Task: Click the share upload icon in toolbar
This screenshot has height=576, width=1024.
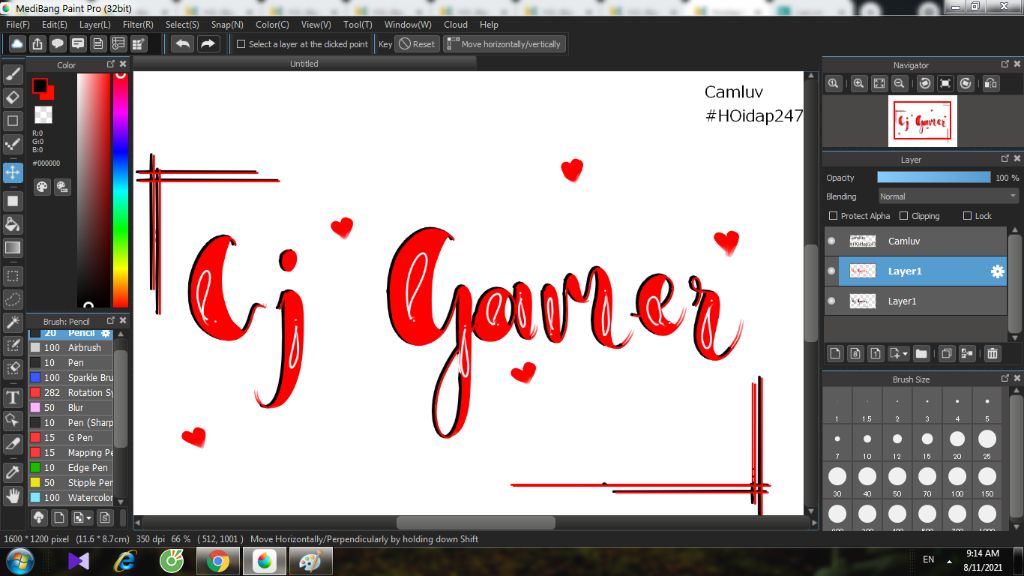Action: [37, 44]
